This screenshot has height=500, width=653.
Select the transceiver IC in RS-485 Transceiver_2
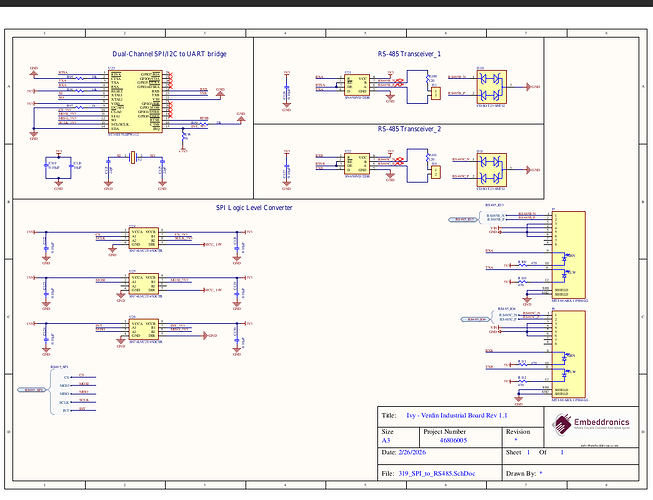tap(357, 164)
